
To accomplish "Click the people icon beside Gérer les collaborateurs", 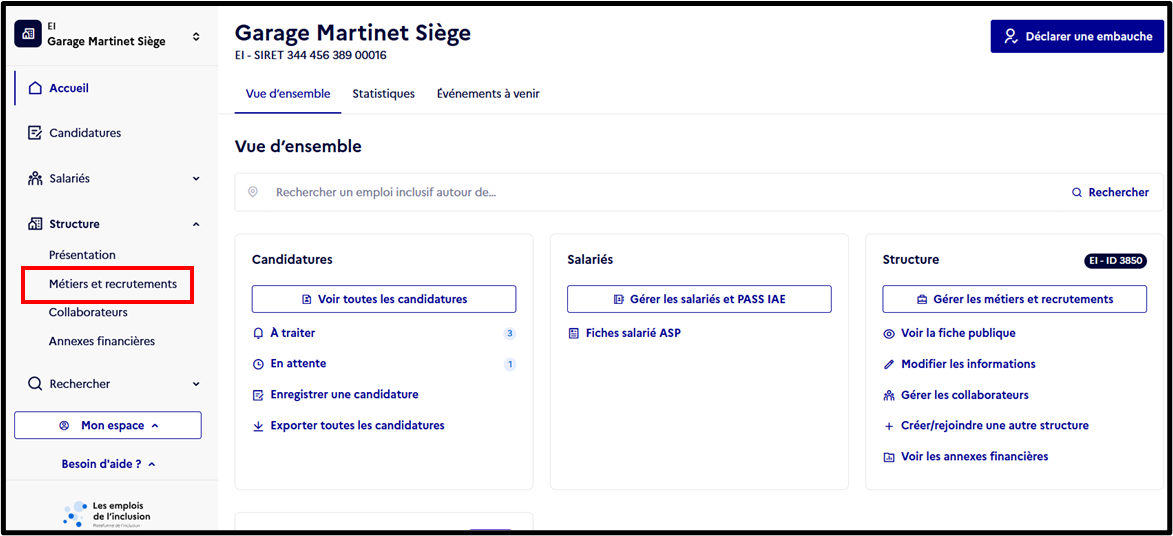I will (889, 395).
